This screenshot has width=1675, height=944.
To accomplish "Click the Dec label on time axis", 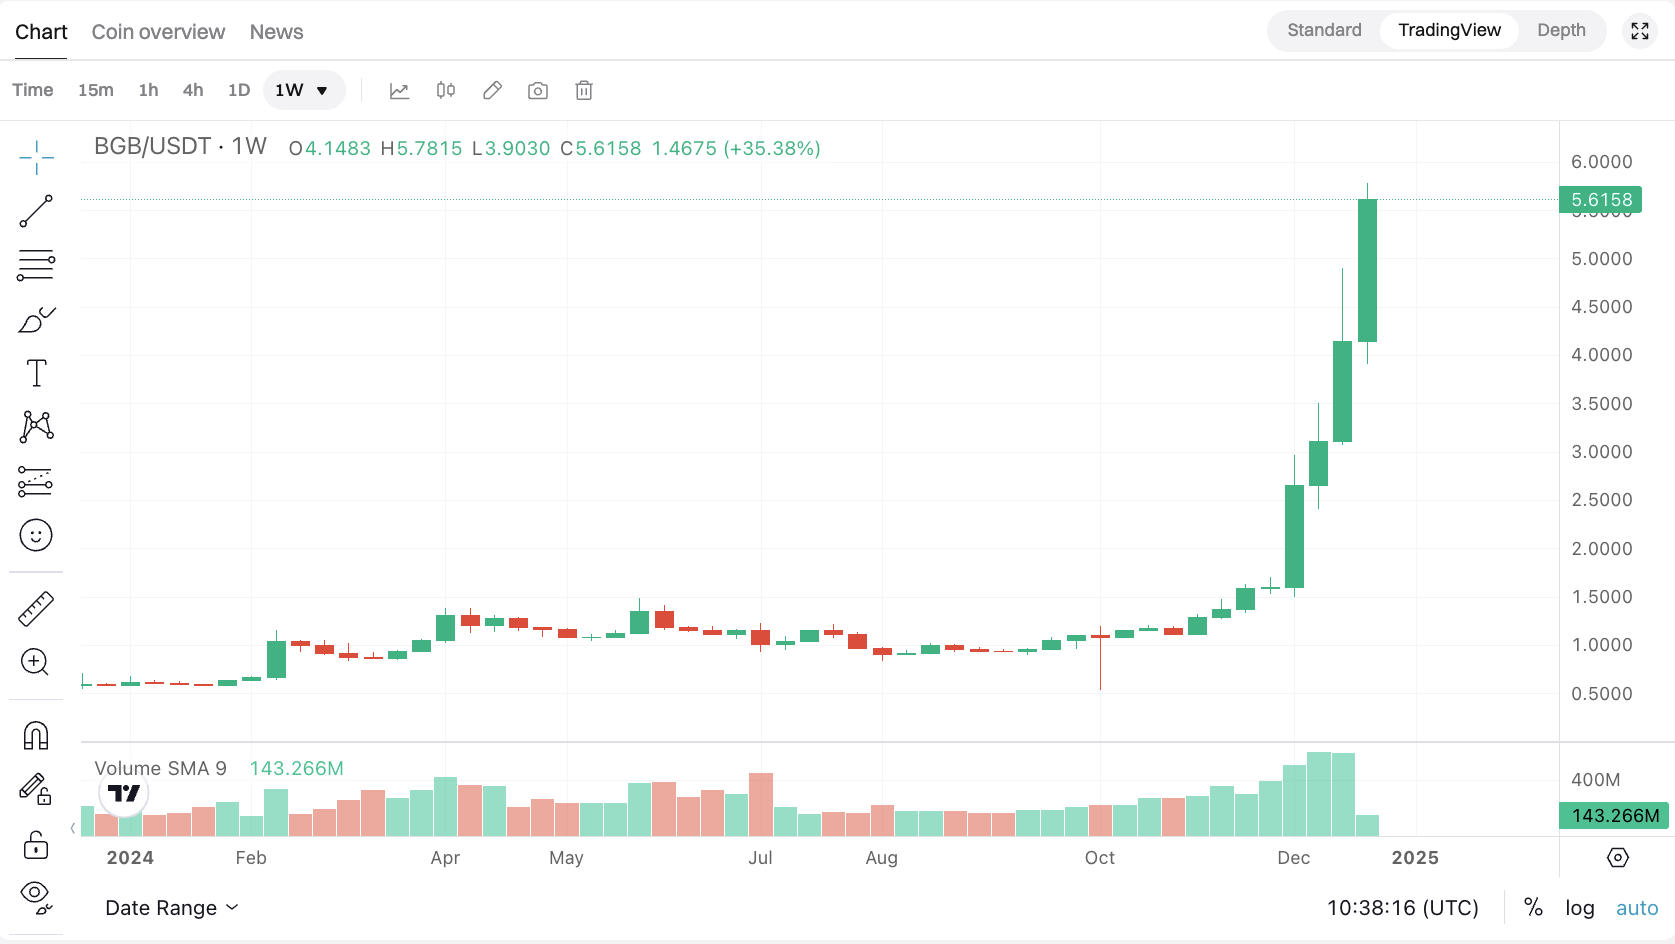I will pyautogui.click(x=1294, y=858).
